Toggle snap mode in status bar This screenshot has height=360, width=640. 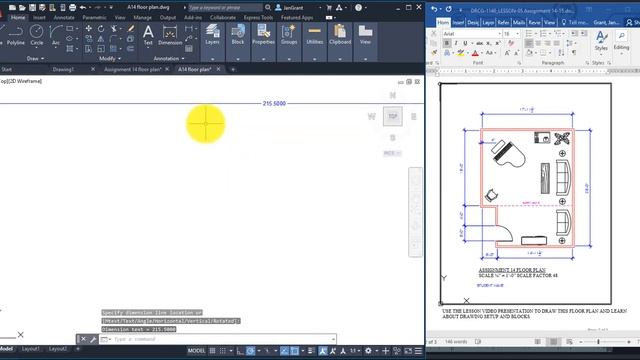click(x=222, y=351)
